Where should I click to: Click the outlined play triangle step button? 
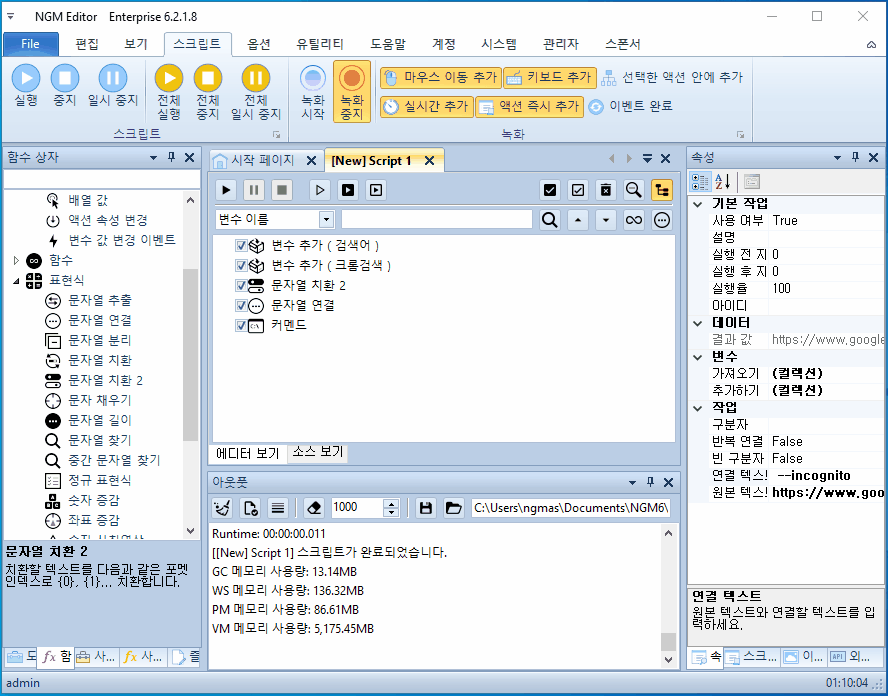click(320, 190)
